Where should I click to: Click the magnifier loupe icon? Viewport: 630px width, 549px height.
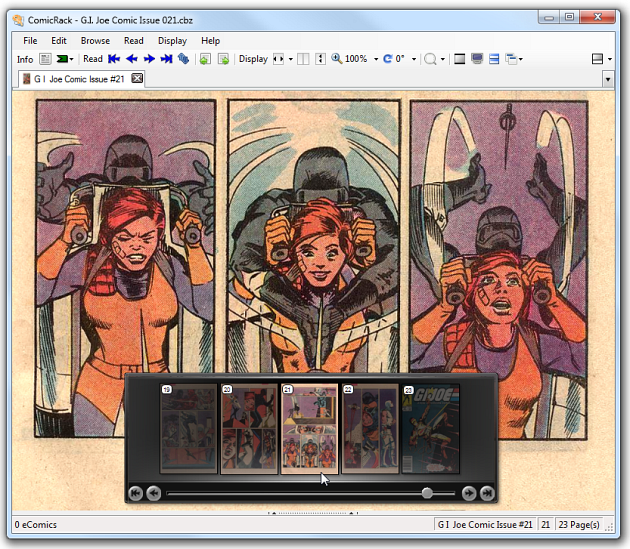(x=430, y=59)
